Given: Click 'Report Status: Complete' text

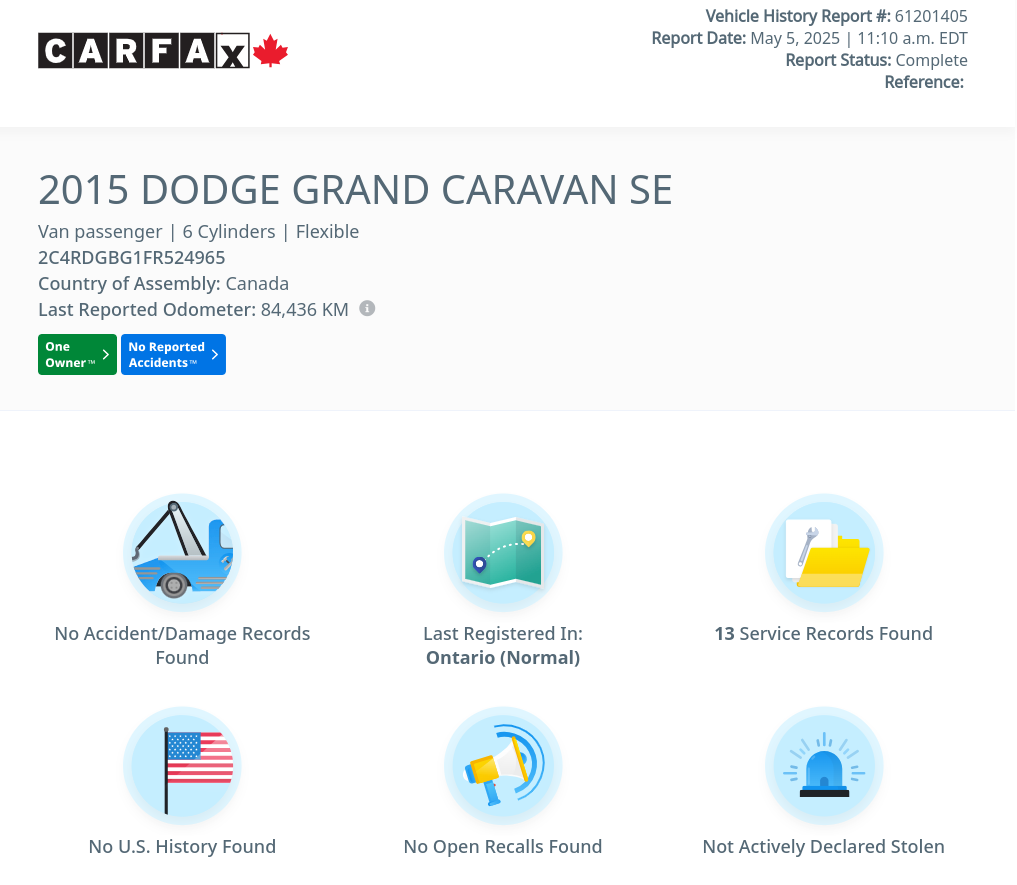Looking at the screenshot, I should click(x=876, y=60).
